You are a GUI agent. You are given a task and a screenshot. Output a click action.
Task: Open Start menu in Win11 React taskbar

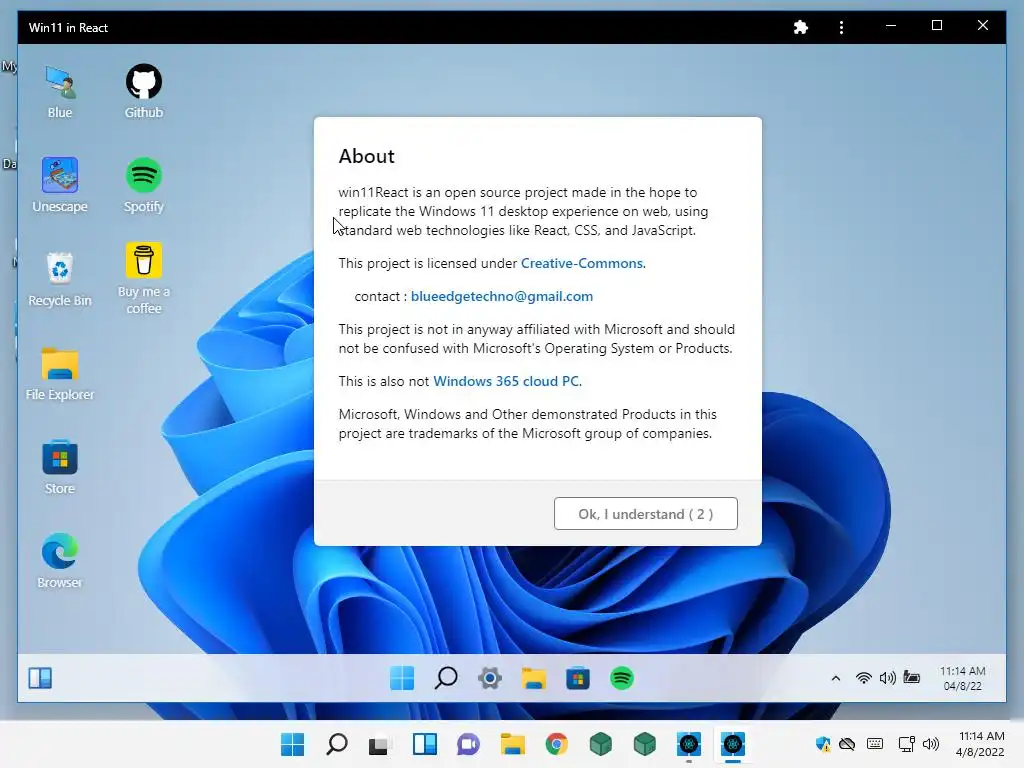(x=402, y=678)
